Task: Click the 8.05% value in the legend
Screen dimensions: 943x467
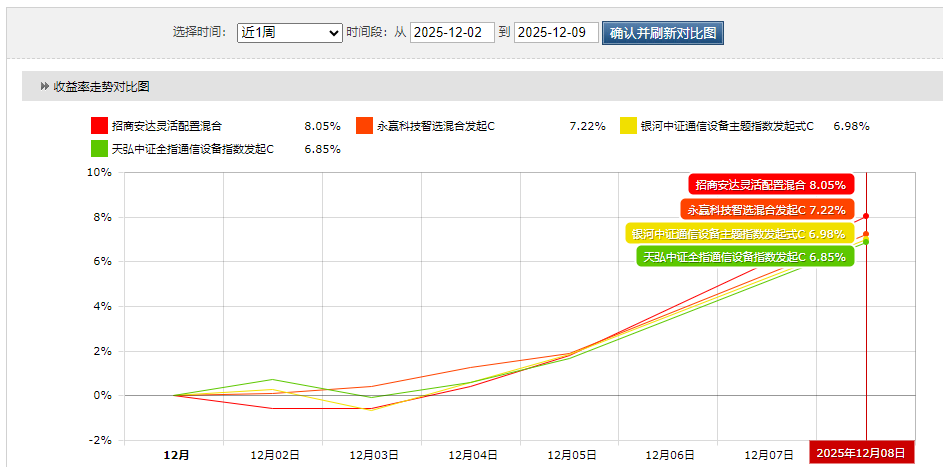Action: pos(322,126)
